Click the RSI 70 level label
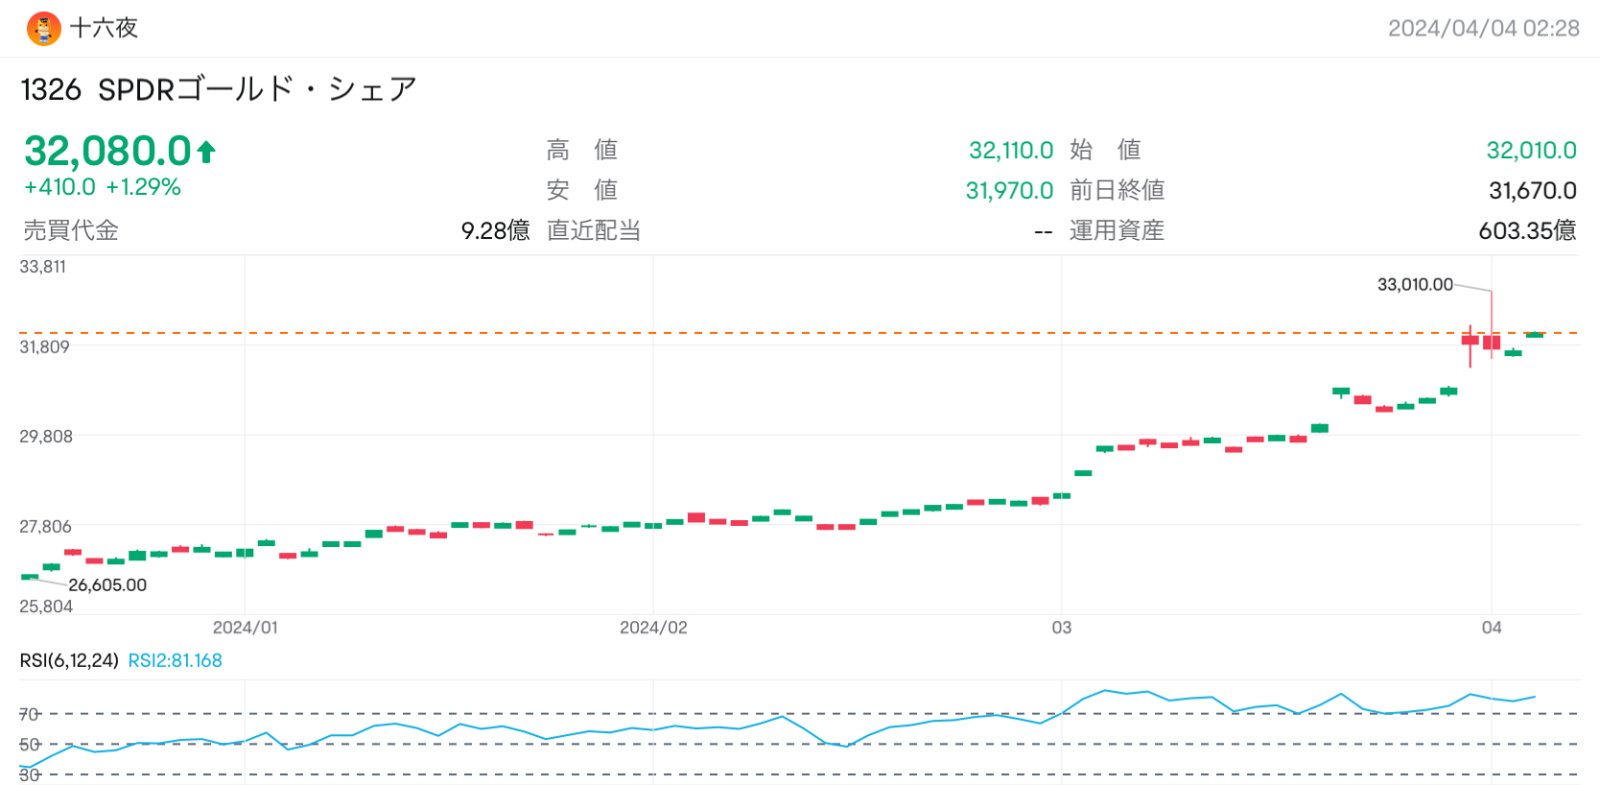 (x=29, y=714)
